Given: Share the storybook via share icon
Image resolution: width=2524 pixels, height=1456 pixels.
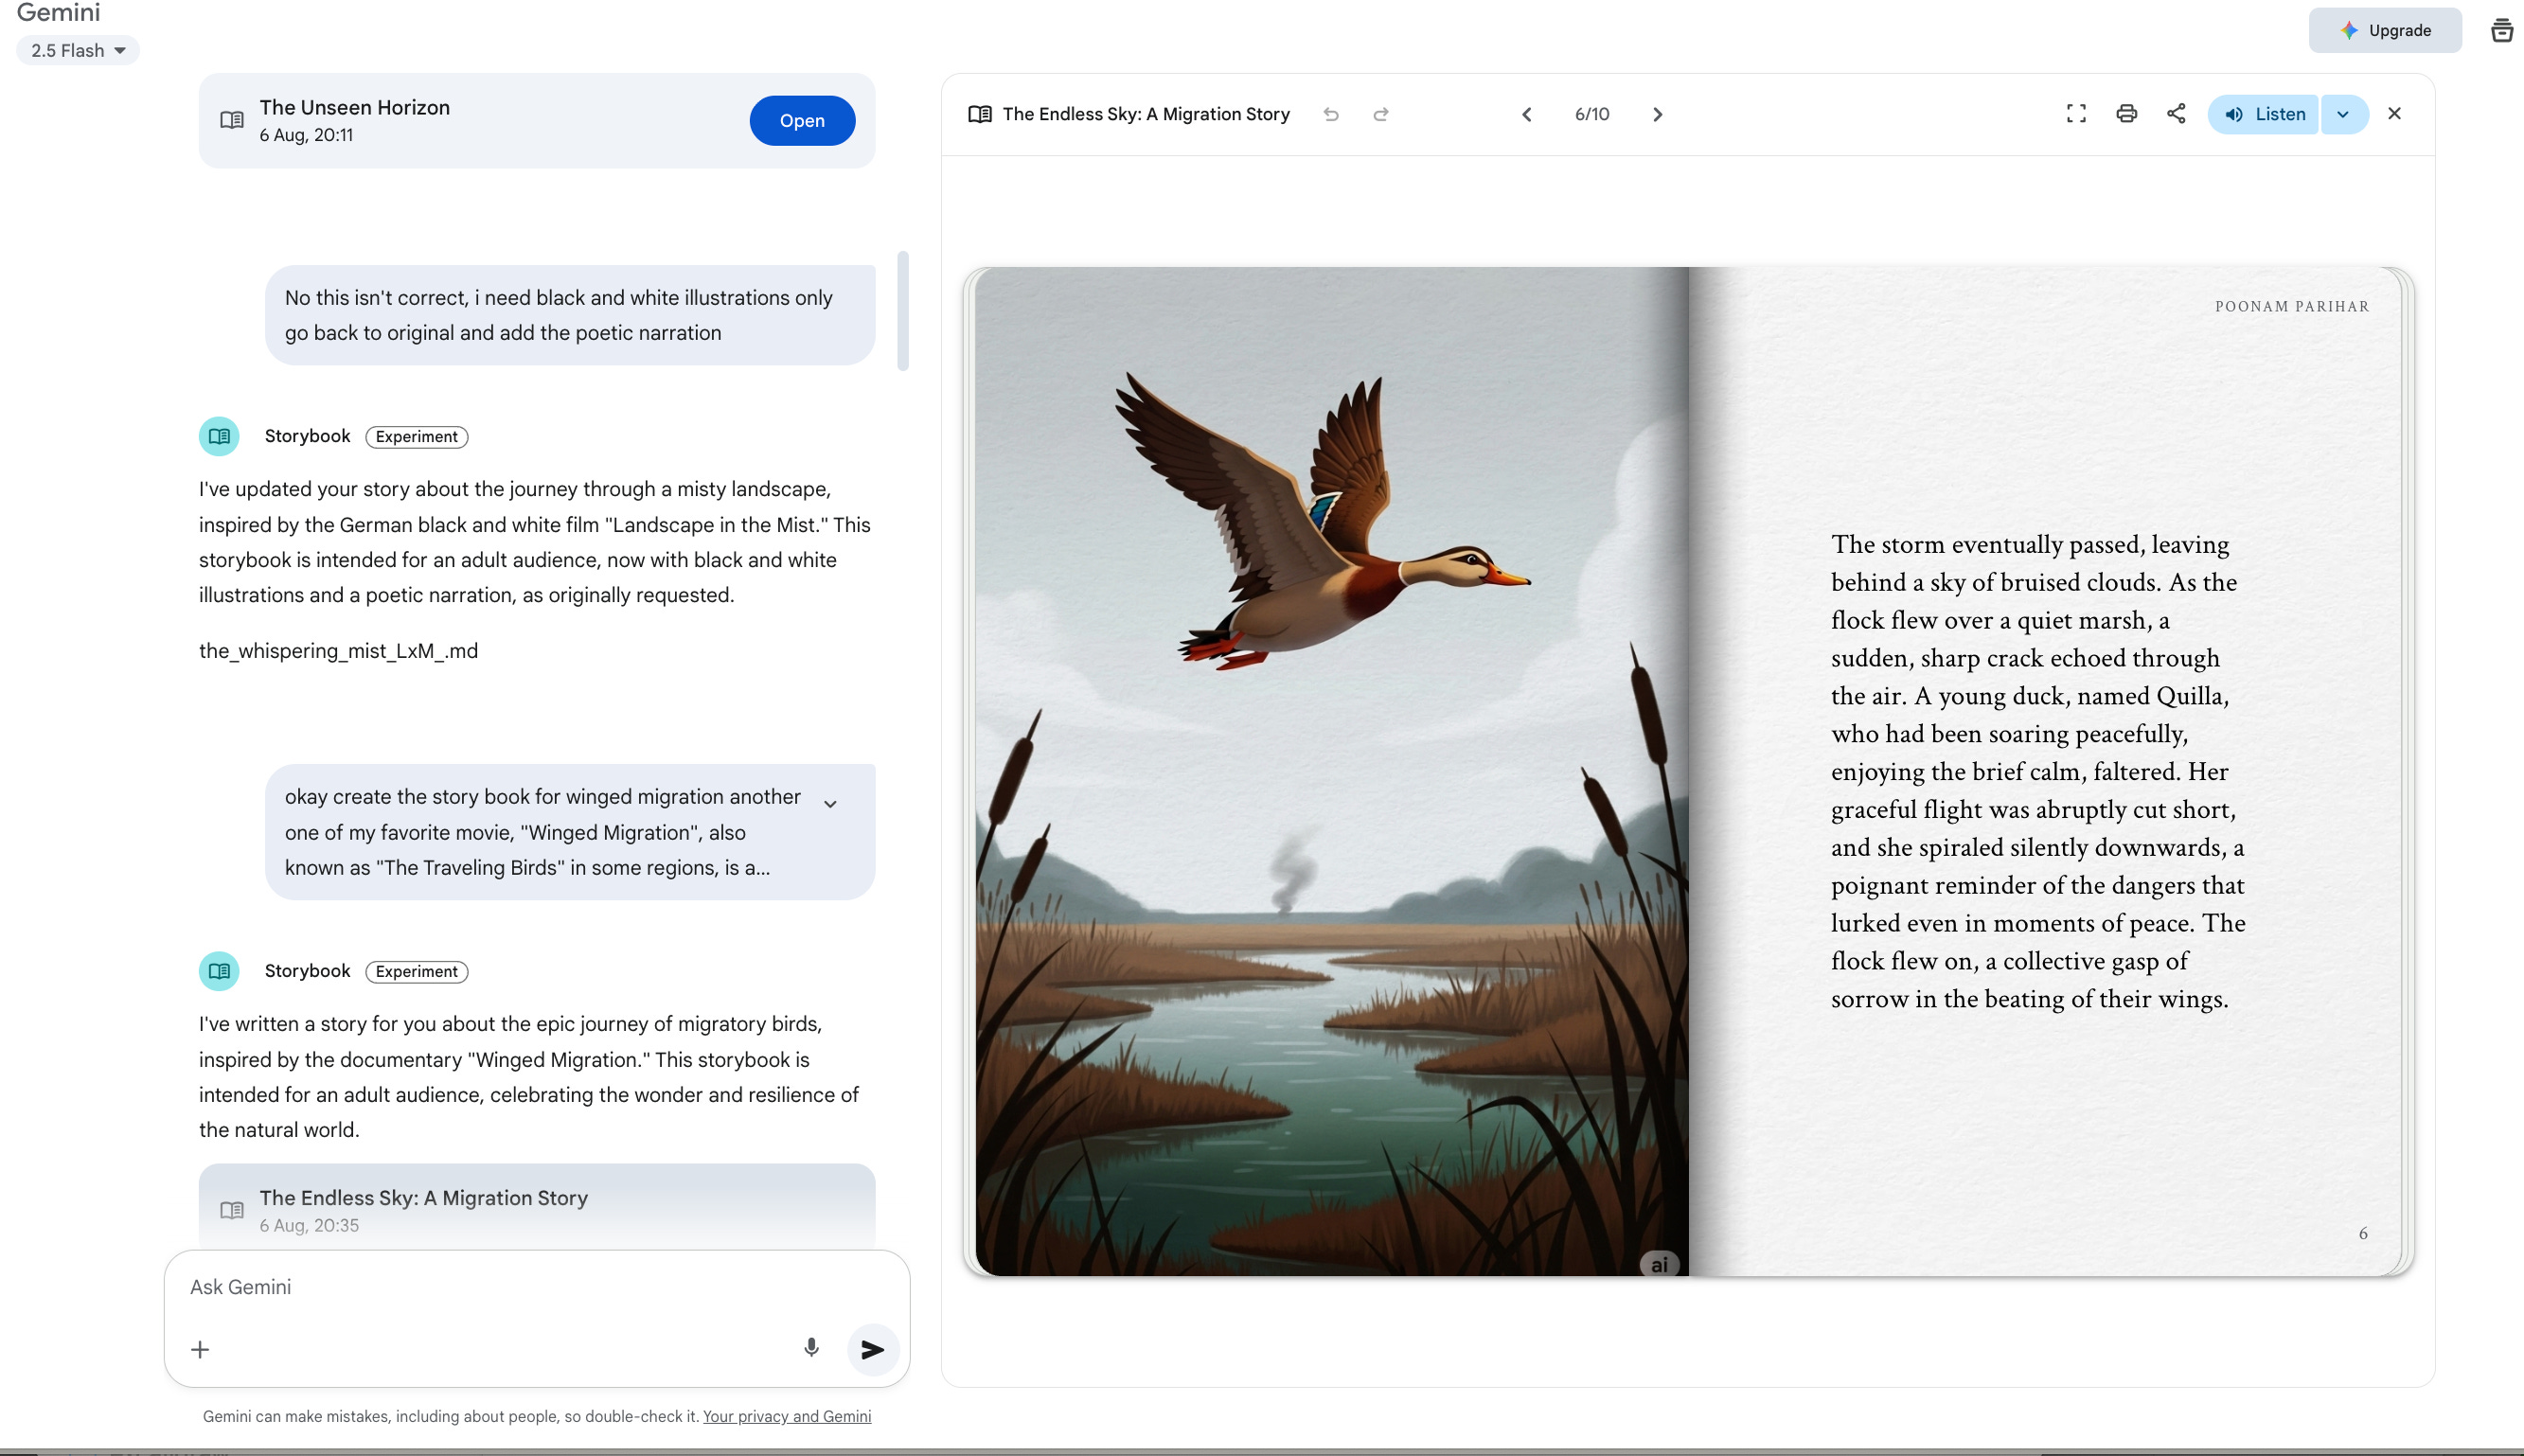Looking at the screenshot, I should point(2175,114).
